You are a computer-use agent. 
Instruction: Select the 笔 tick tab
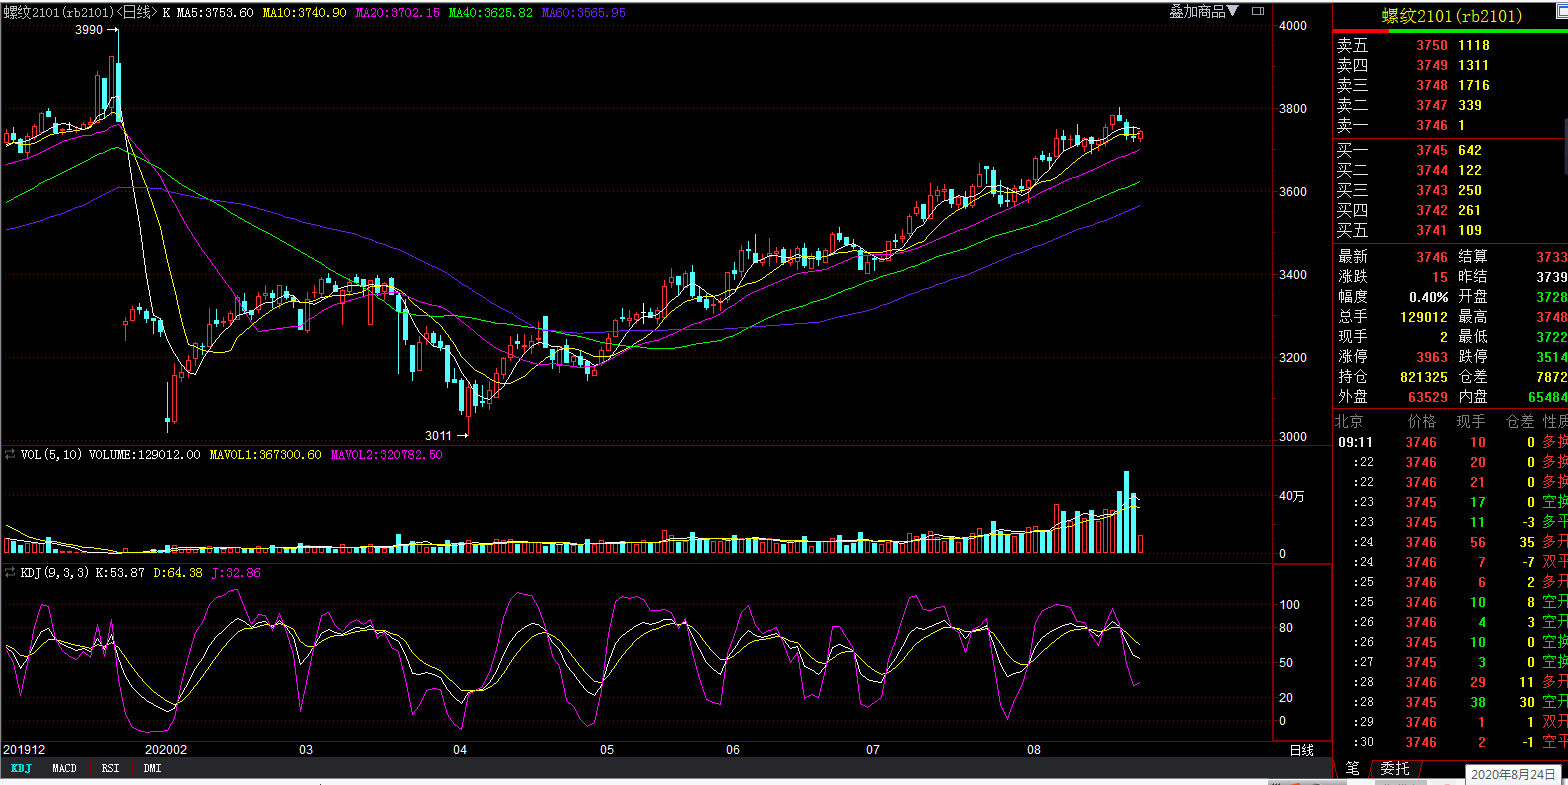[1352, 768]
